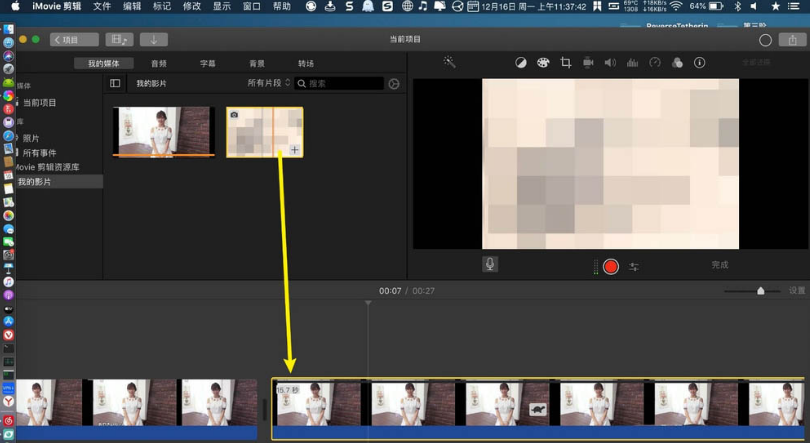This screenshot has height=443, width=810.
Task: Click the timeline playhead marker
Action: 368,303
